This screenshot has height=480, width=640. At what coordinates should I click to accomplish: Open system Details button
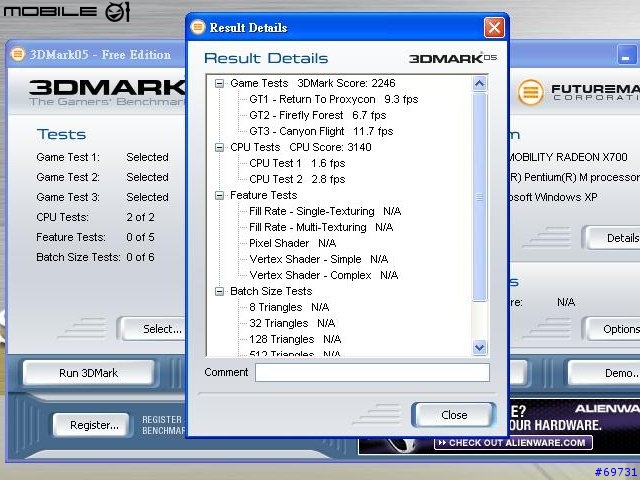[612, 238]
